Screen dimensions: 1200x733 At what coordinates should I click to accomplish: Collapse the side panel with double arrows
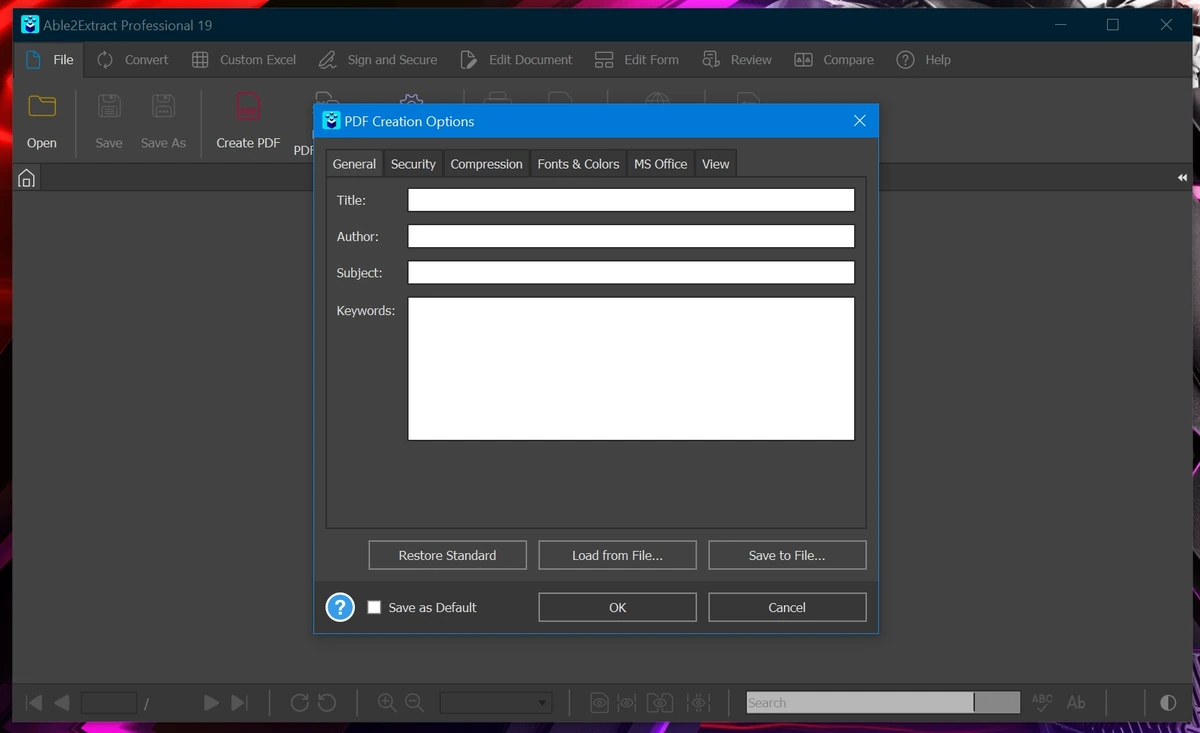tap(1182, 177)
